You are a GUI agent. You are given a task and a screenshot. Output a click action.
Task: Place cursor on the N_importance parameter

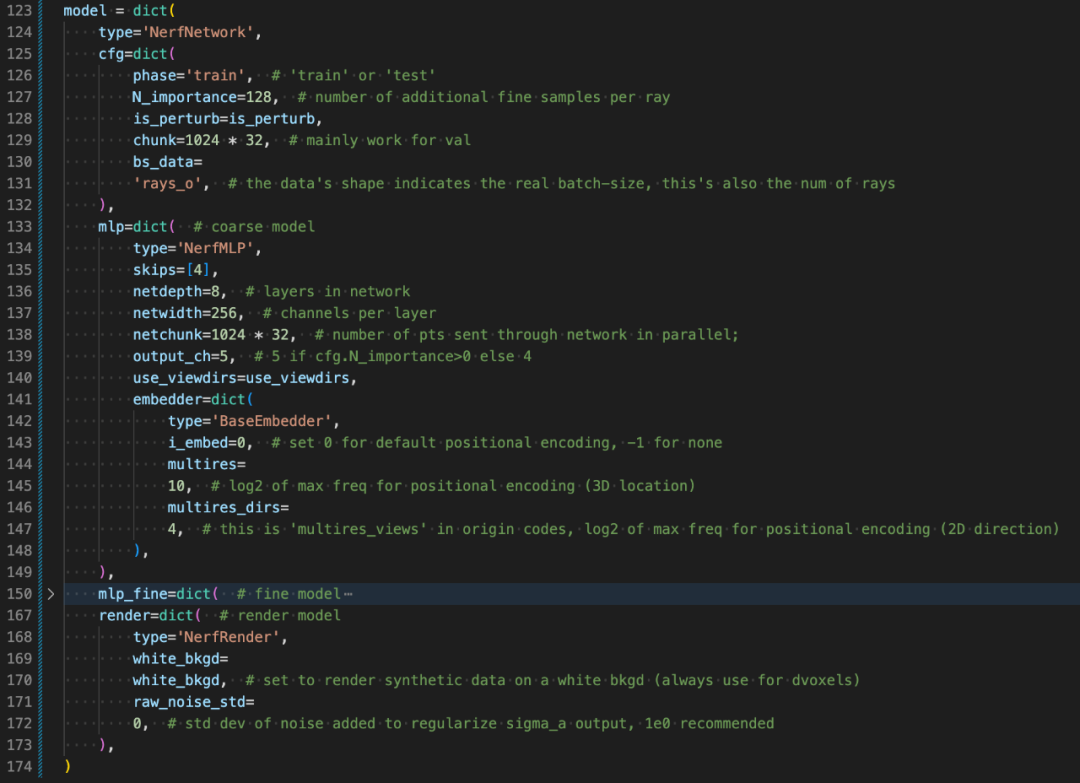[x=183, y=98]
